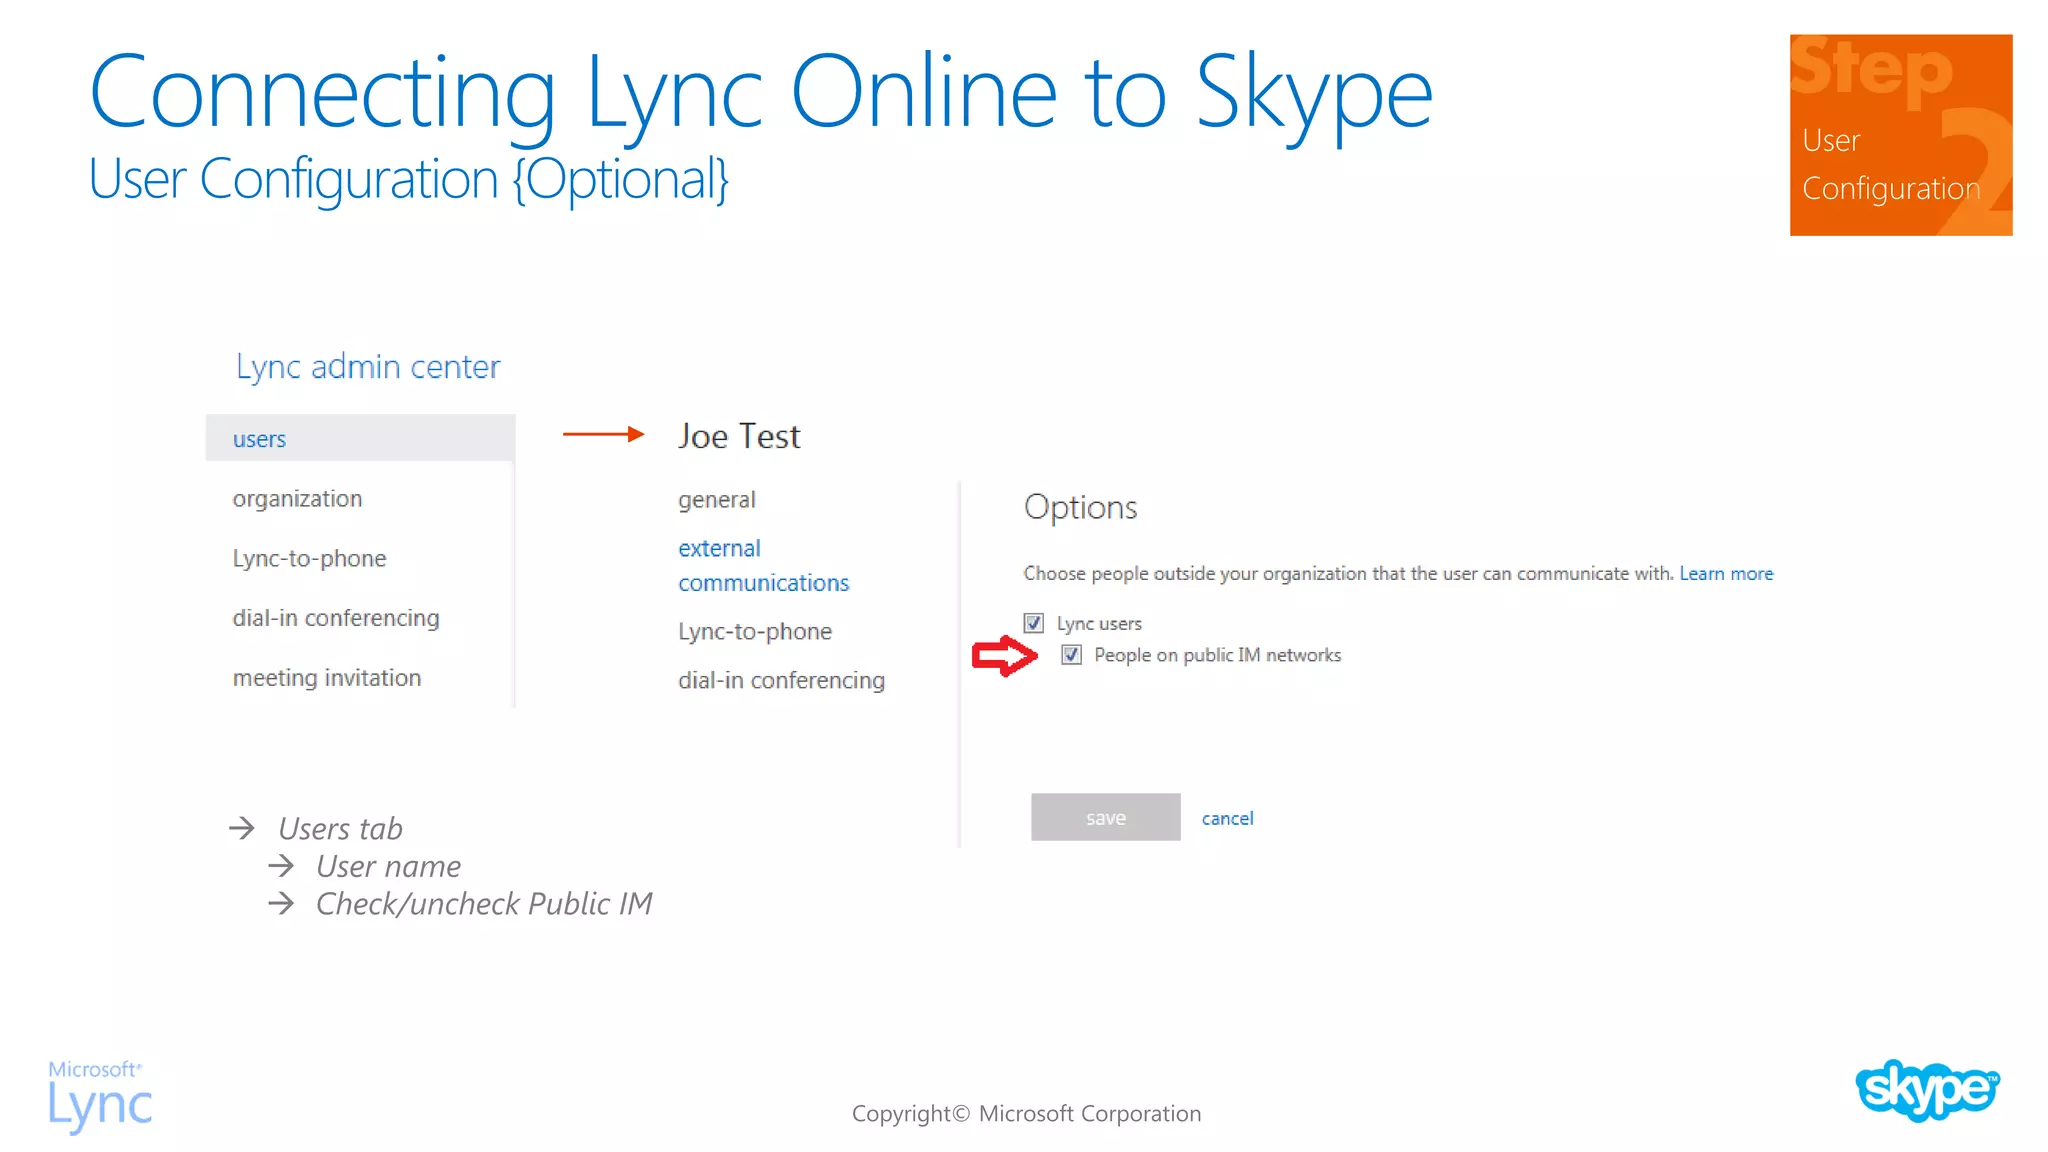Click the Skype logo
Viewport: 2048px width, 1152px height.
coord(1927,1090)
